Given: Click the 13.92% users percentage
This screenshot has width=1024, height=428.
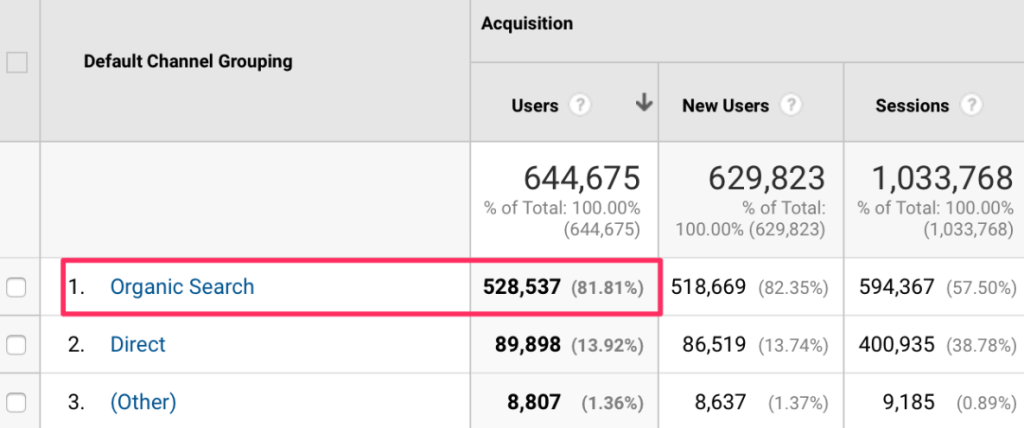Looking at the screenshot, I should (607, 345).
